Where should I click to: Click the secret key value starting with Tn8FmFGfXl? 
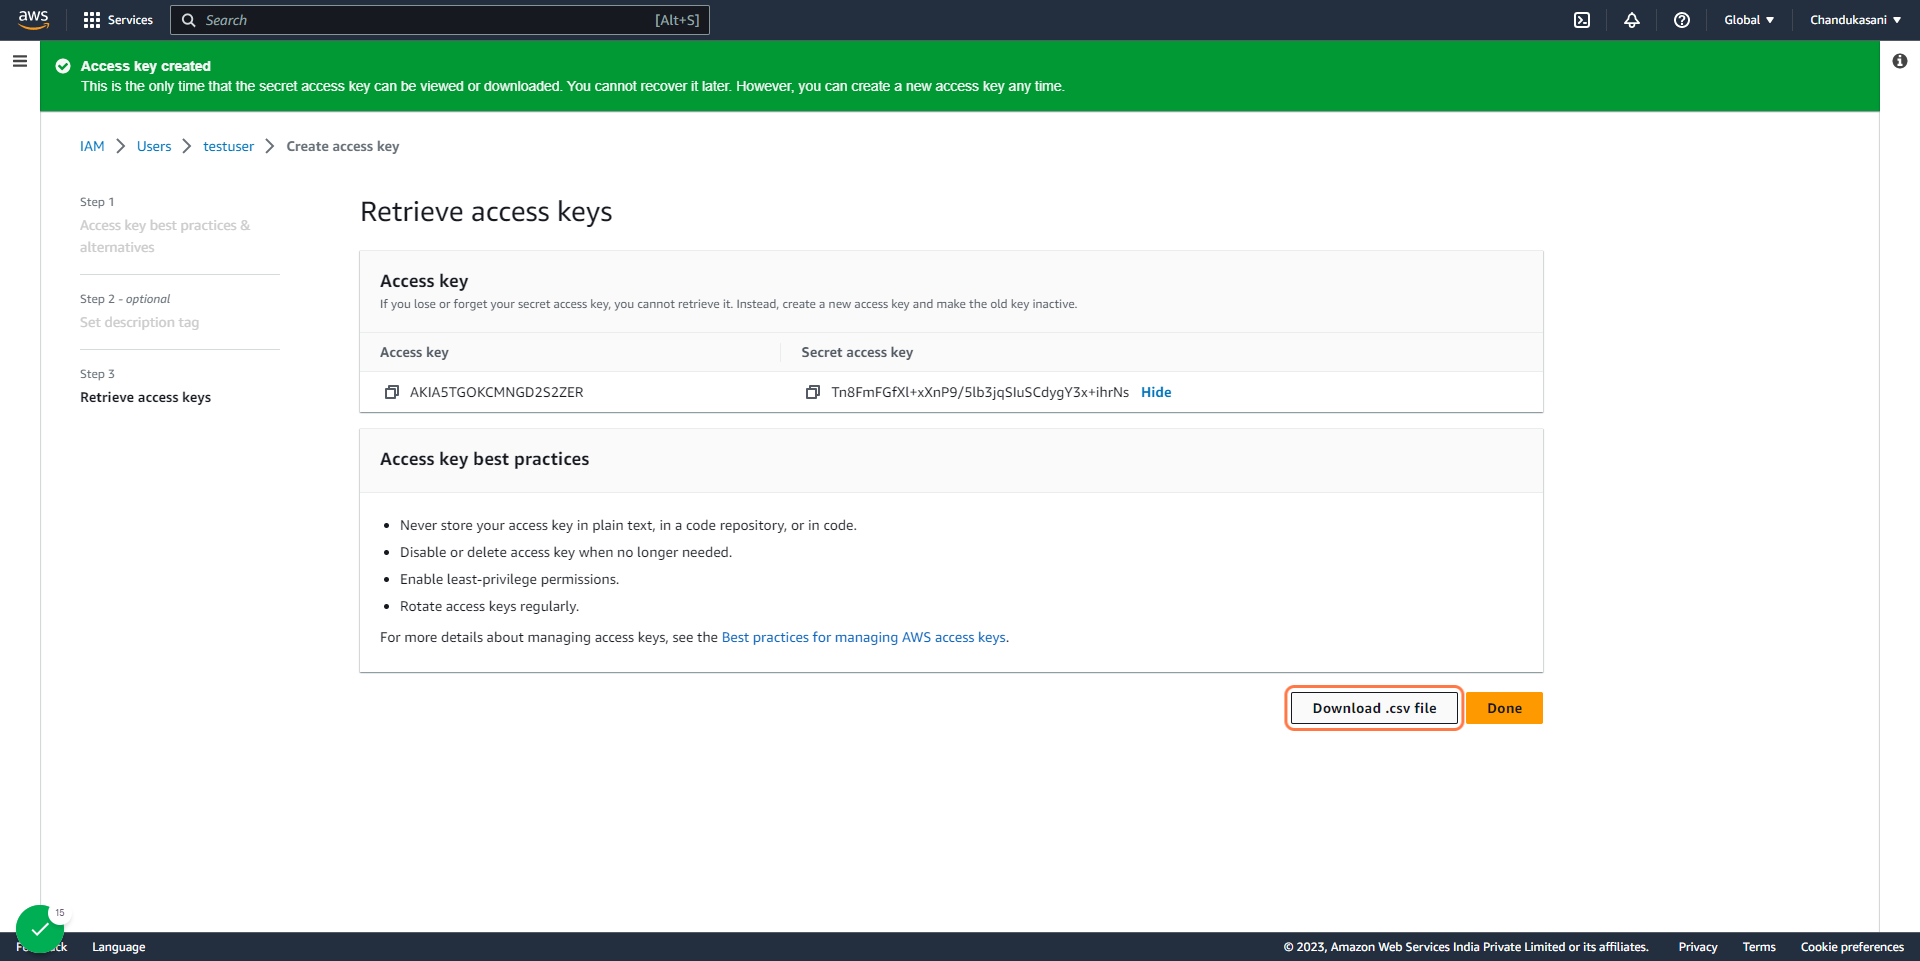tap(980, 392)
